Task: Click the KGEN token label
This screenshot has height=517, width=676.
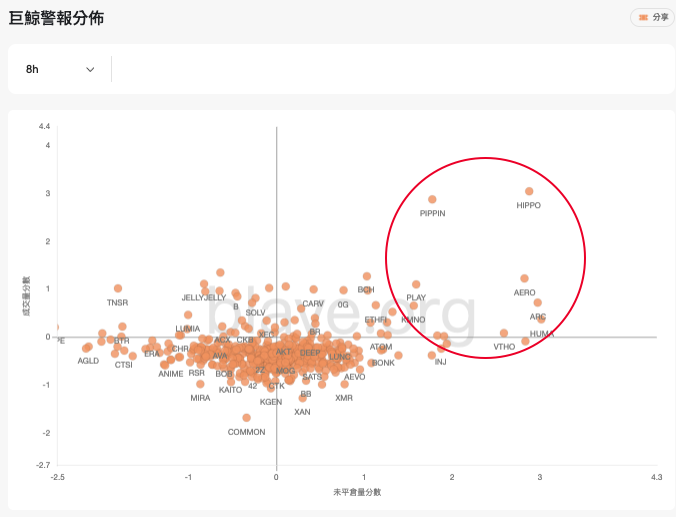Action: click(271, 402)
